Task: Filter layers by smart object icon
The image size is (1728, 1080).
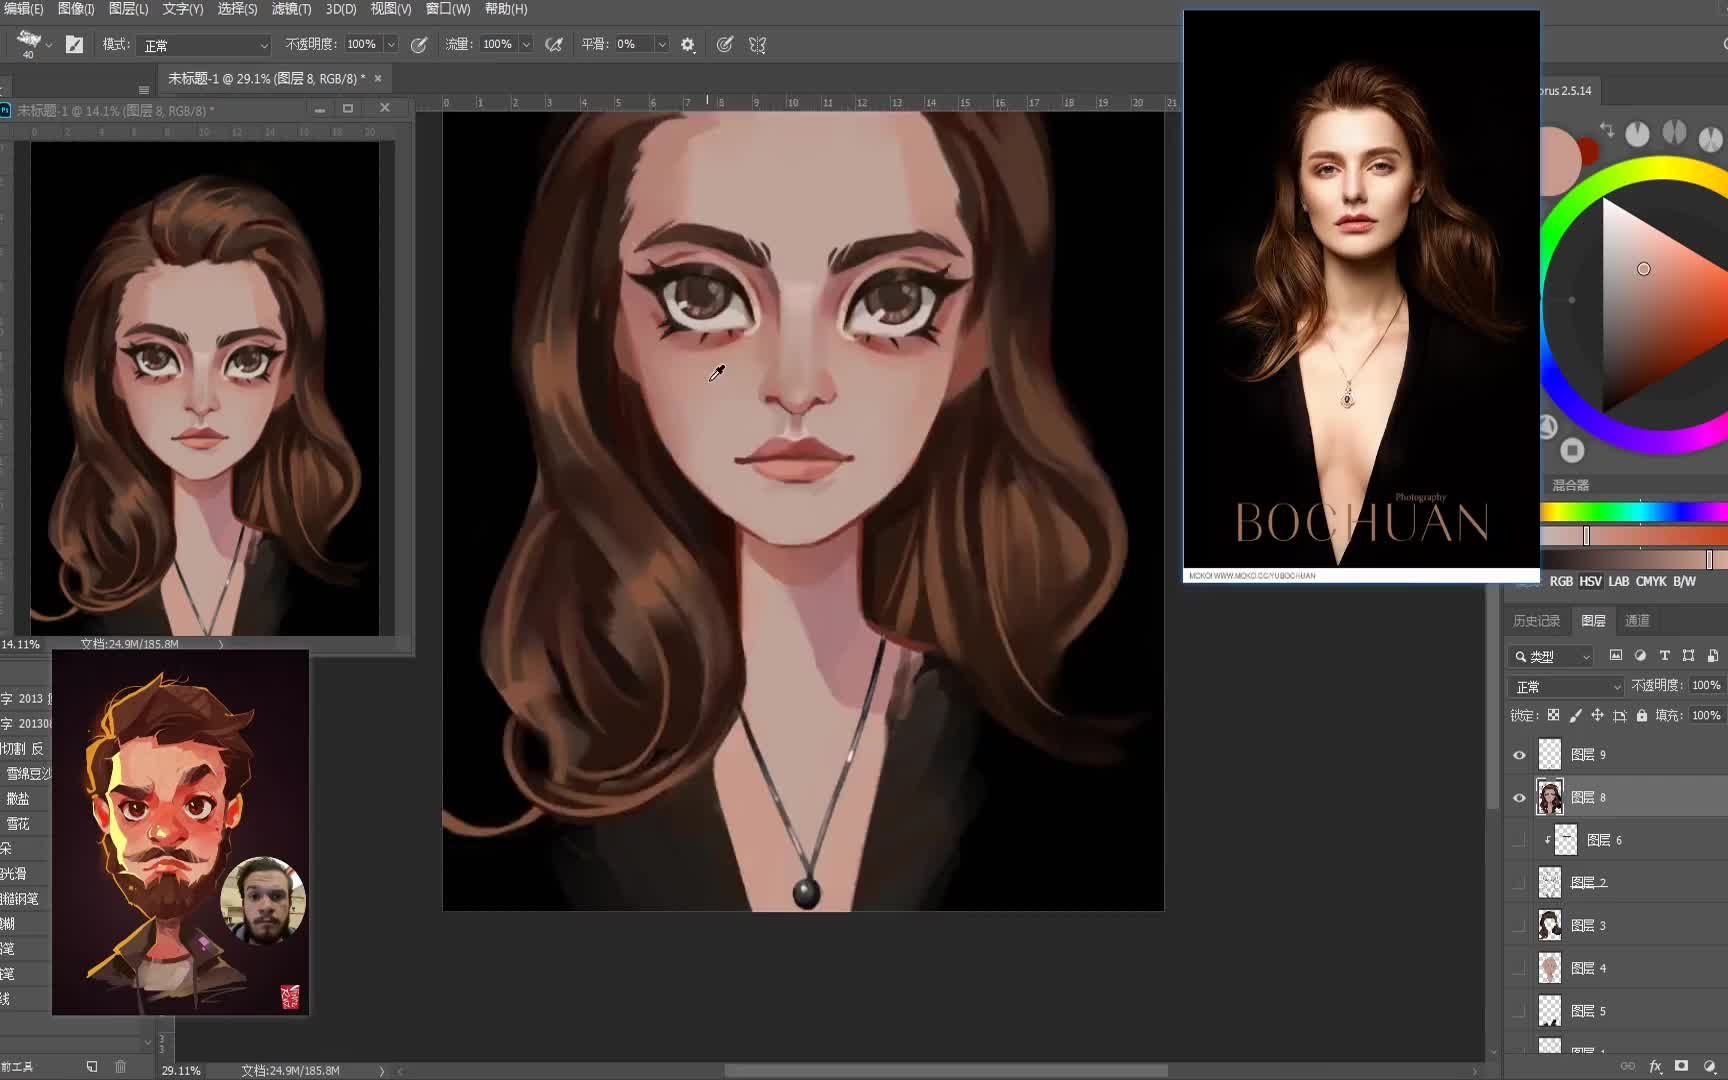Action: click(1712, 656)
